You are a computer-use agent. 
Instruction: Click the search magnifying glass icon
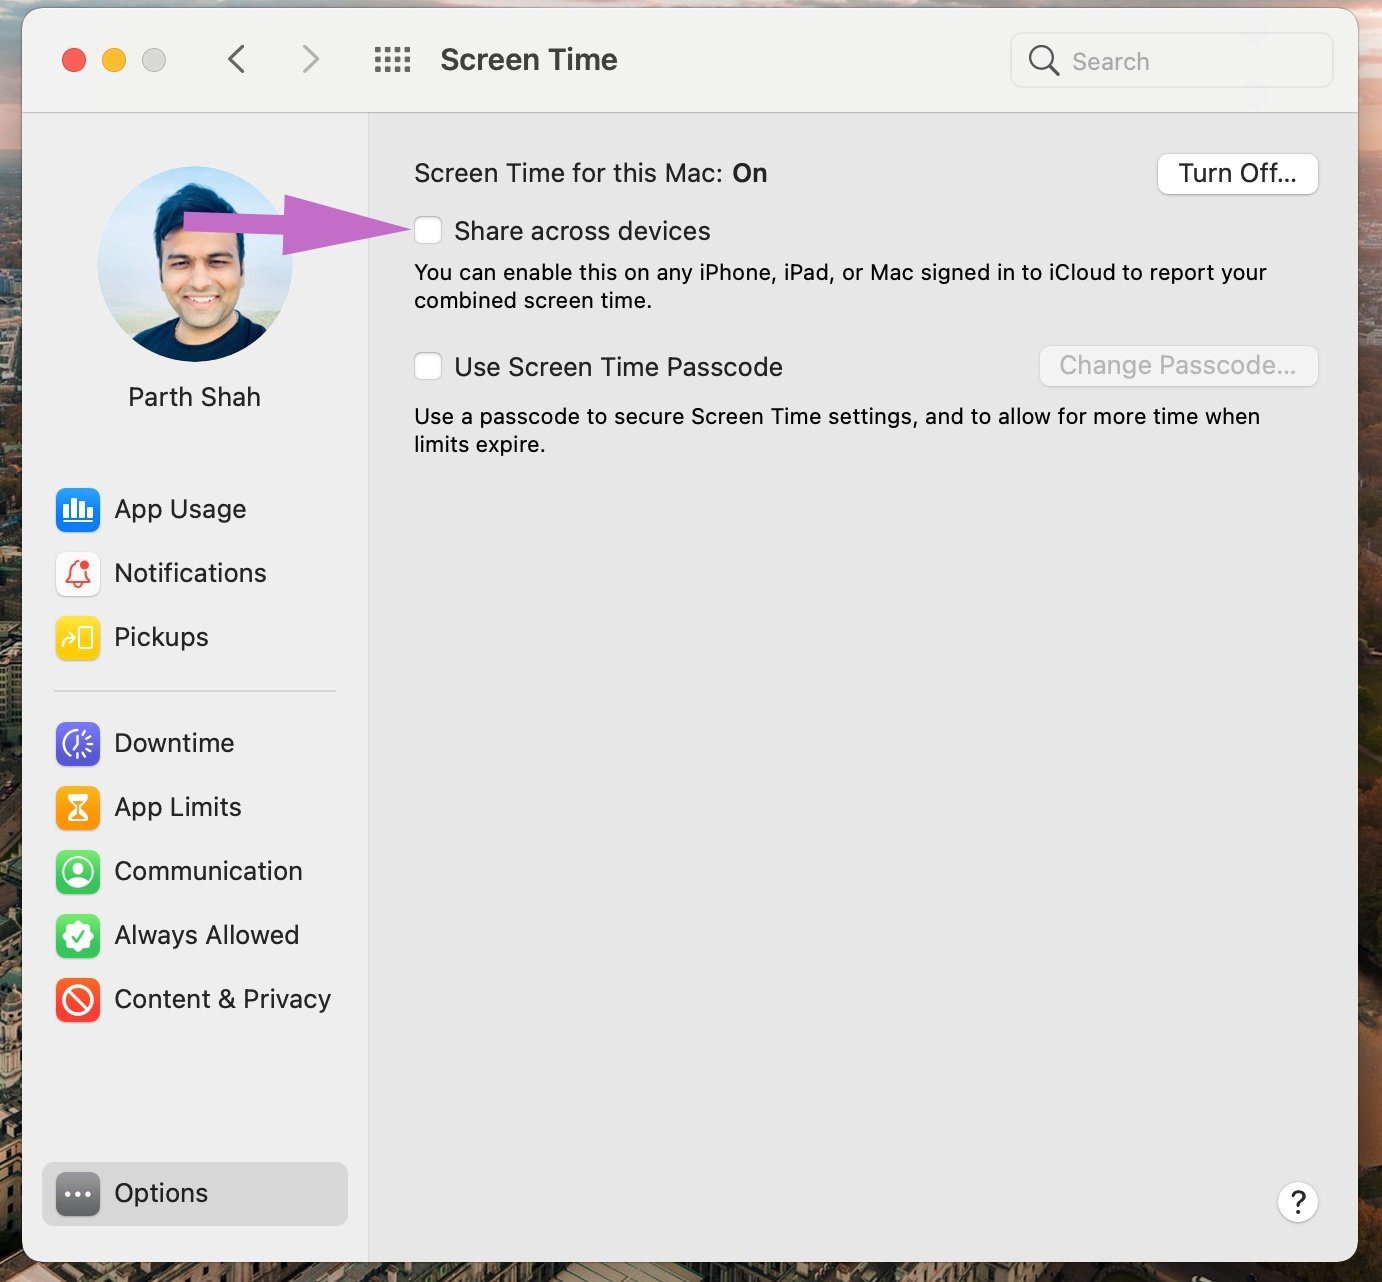(x=1043, y=61)
